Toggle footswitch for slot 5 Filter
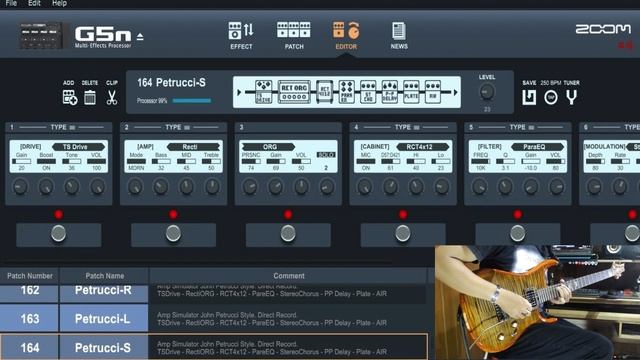The width and height of the screenshot is (640, 360). (x=518, y=234)
